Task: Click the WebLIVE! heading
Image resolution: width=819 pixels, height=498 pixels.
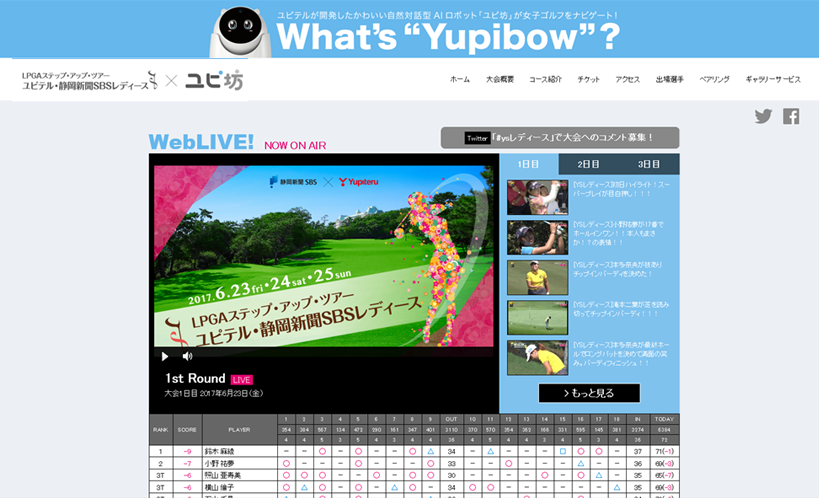Action: 201,142
